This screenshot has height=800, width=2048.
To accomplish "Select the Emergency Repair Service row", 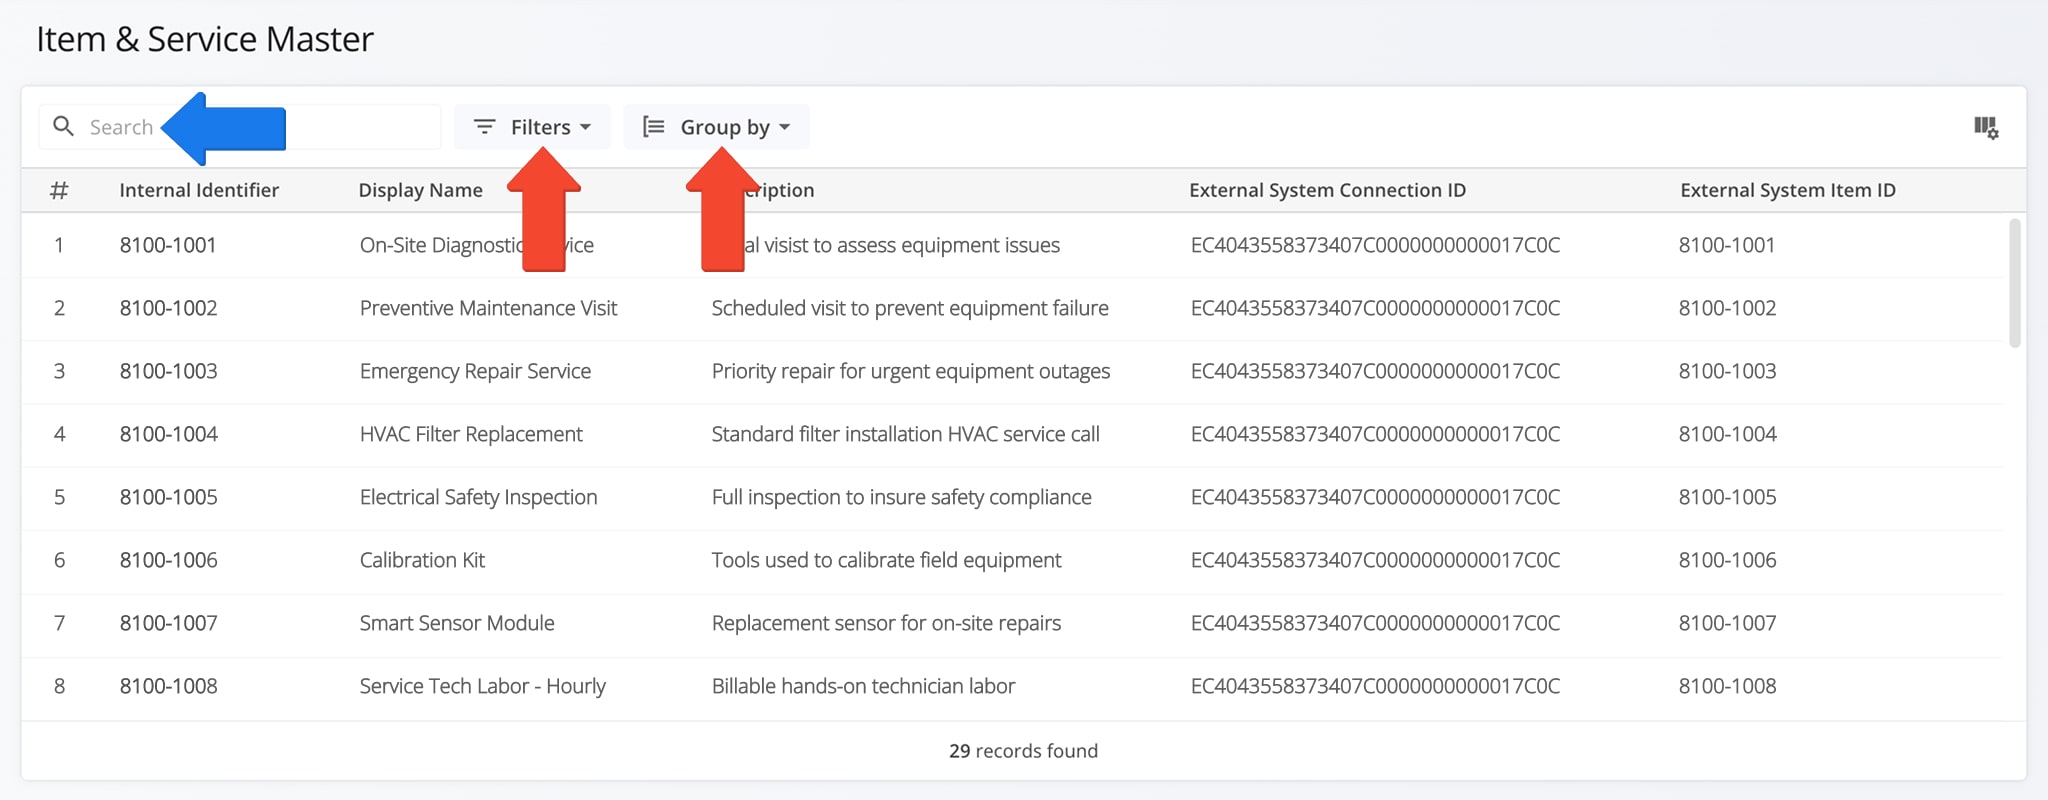I will tap(475, 371).
